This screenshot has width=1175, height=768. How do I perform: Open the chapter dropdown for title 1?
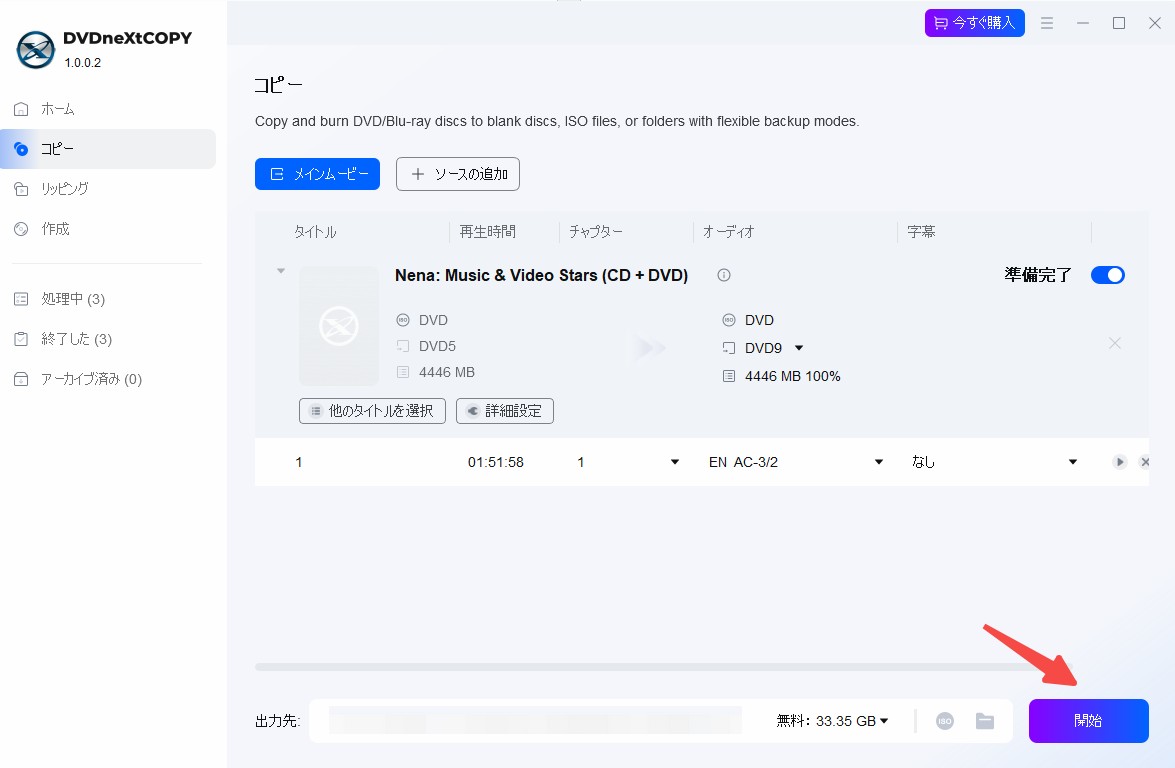(674, 462)
